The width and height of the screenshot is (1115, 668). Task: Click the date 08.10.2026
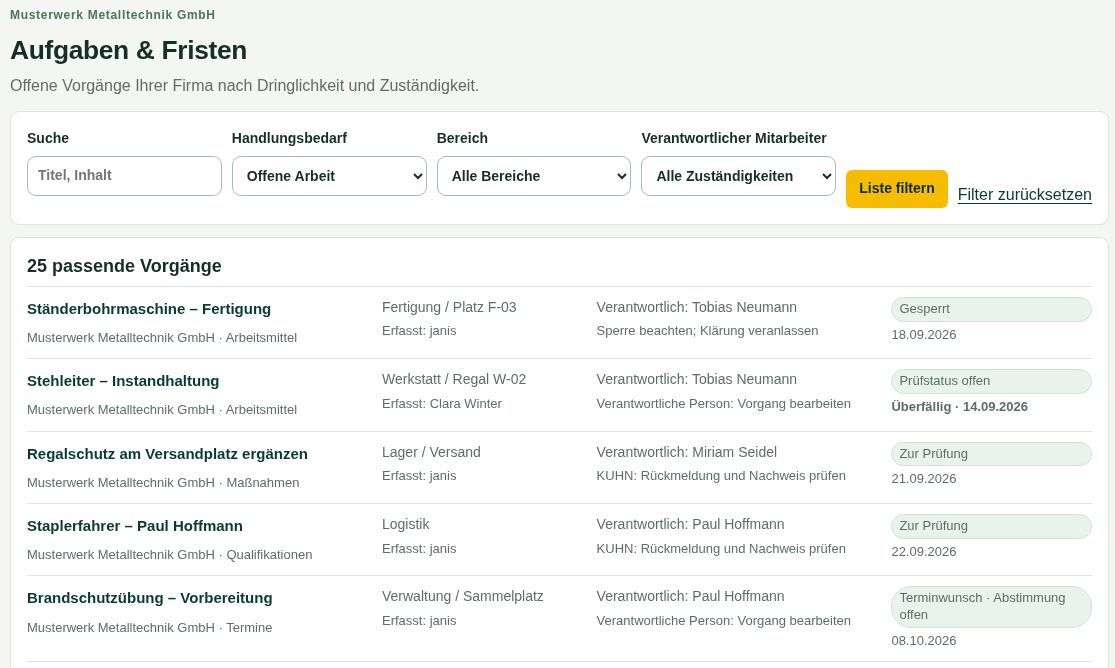pyautogui.click(x=924, y=640)
